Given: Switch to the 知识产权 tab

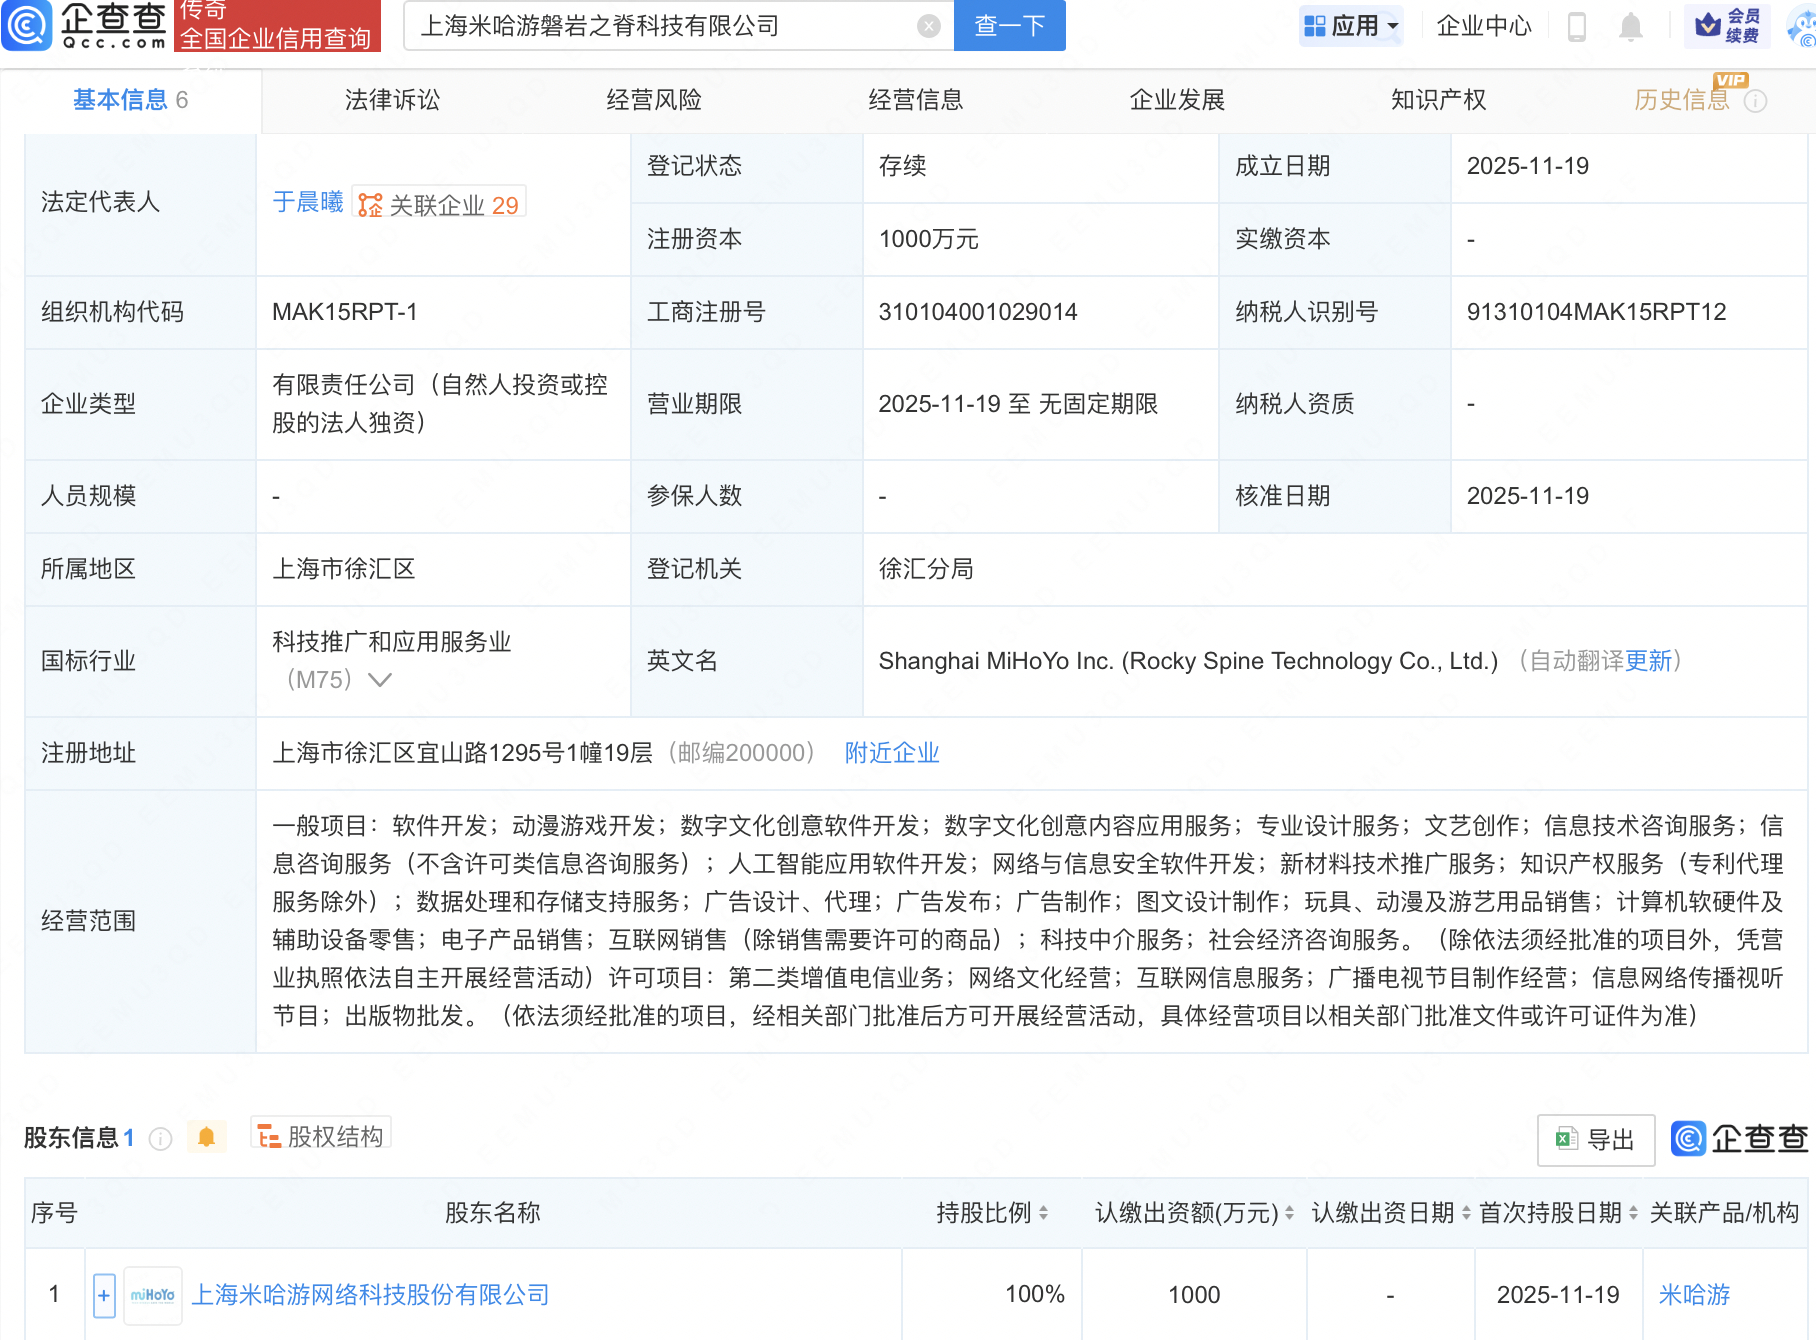Looking at the screenshot, I should tap(1438, 100).
